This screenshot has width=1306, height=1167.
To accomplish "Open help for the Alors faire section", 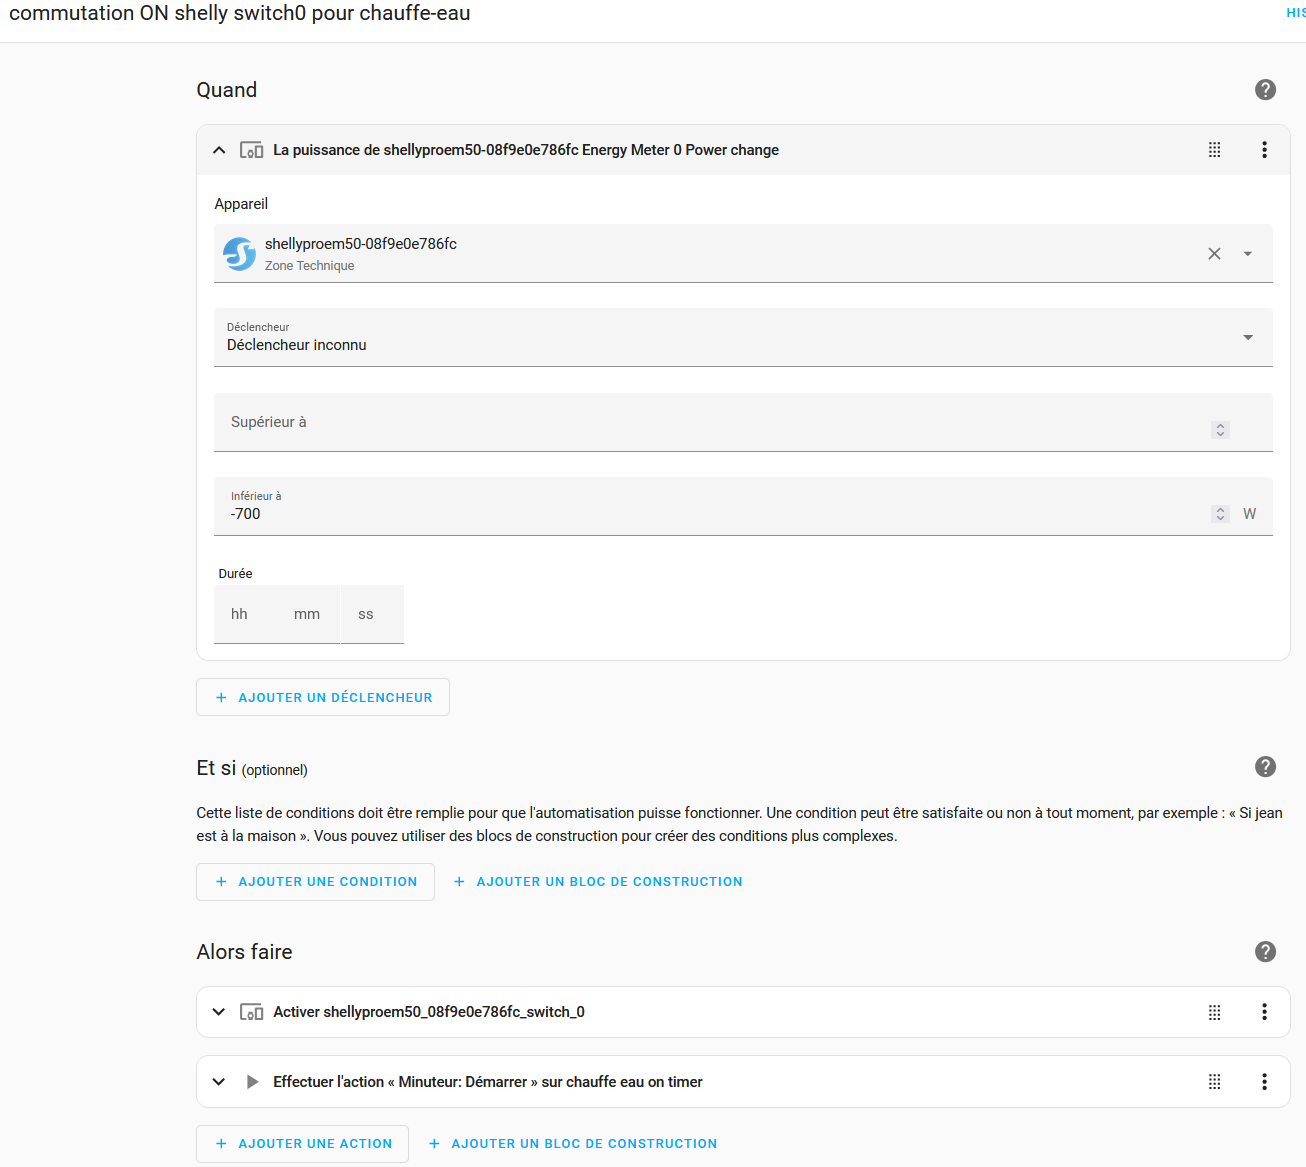I will 1265,951.
